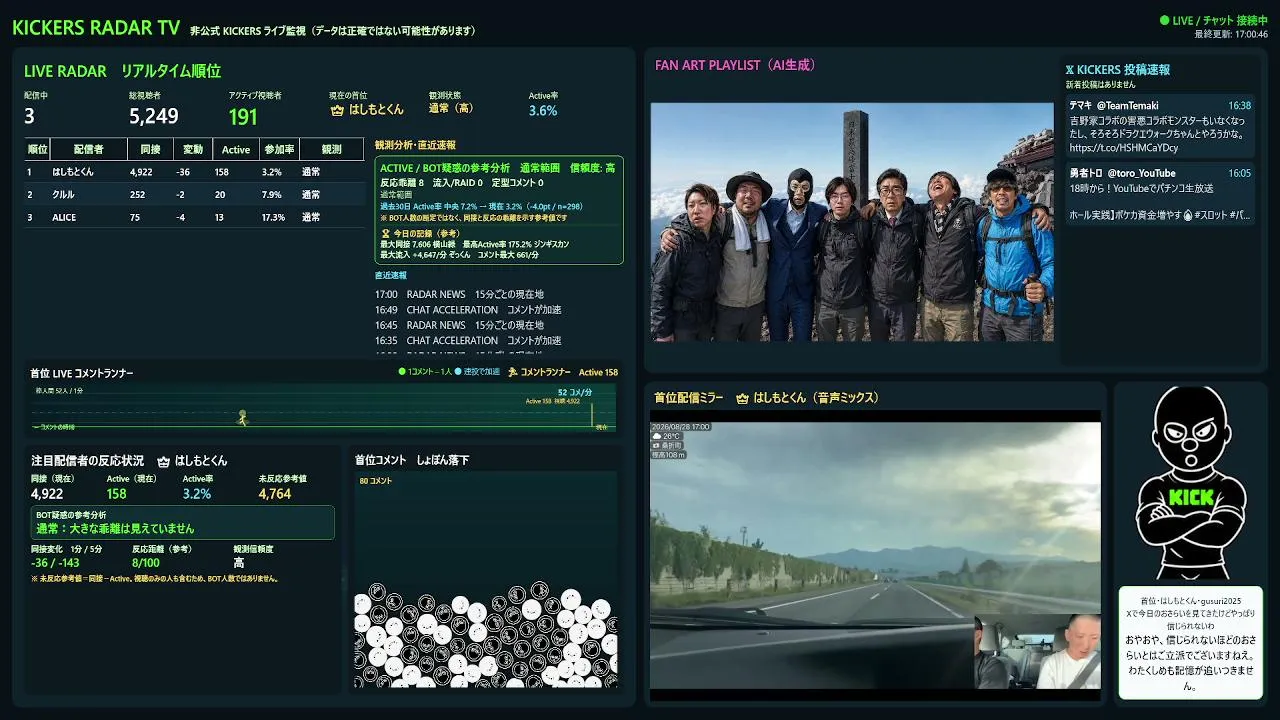Click the 17:00 RADAR NEWS entry
This screenshot has height=720, width=1280.
pos(460,294)
